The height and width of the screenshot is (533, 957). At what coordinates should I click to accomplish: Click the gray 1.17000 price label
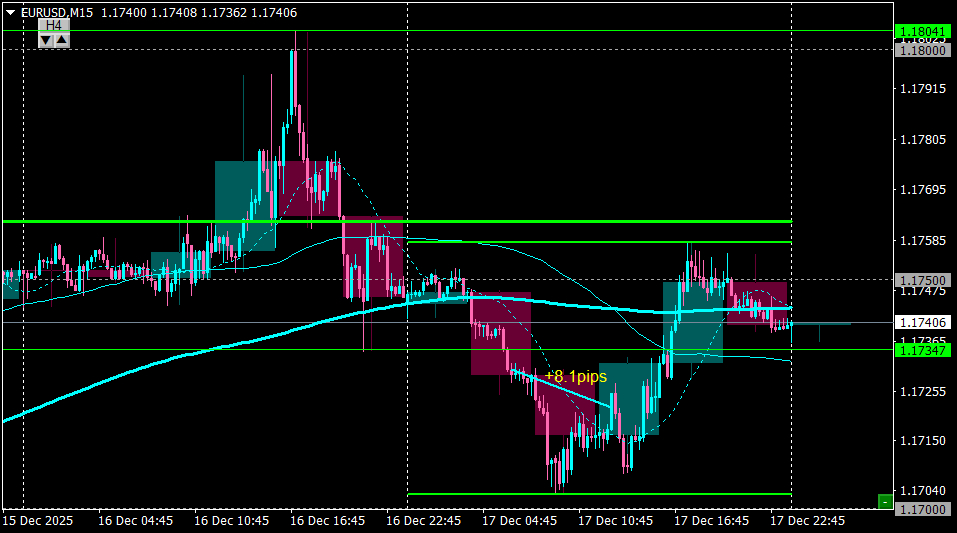(923, 509)
